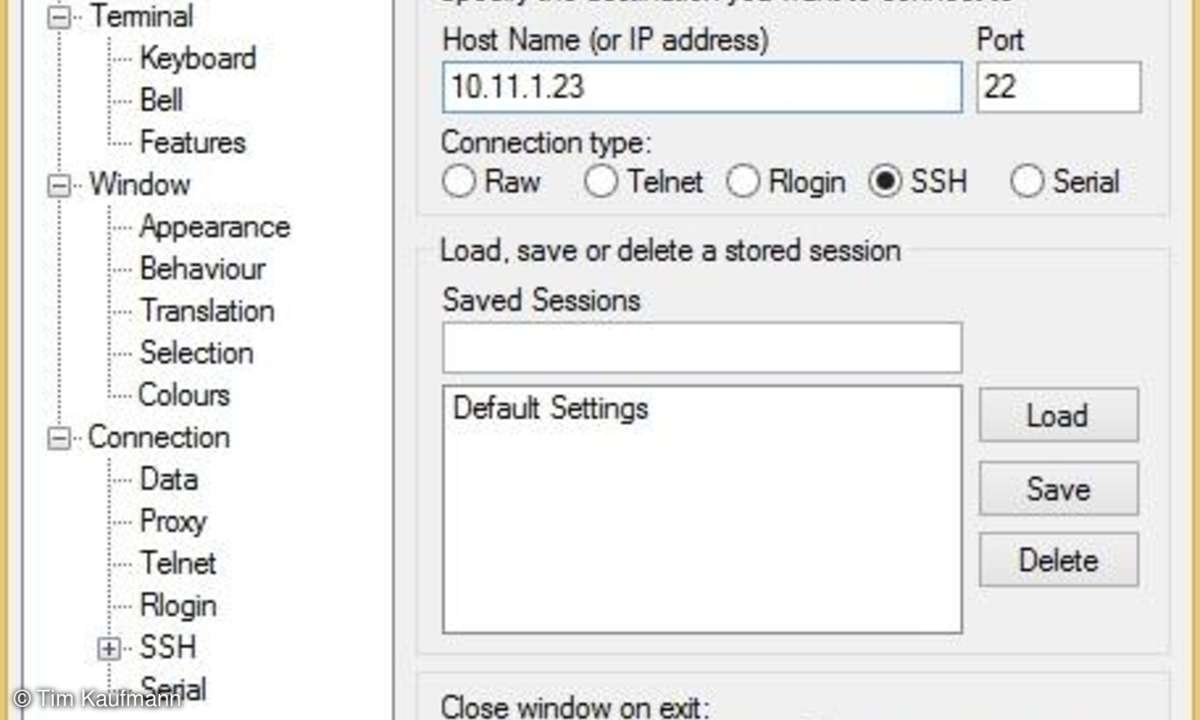
Task: Select Serial connection type radio button
Action: point(1028,182)
